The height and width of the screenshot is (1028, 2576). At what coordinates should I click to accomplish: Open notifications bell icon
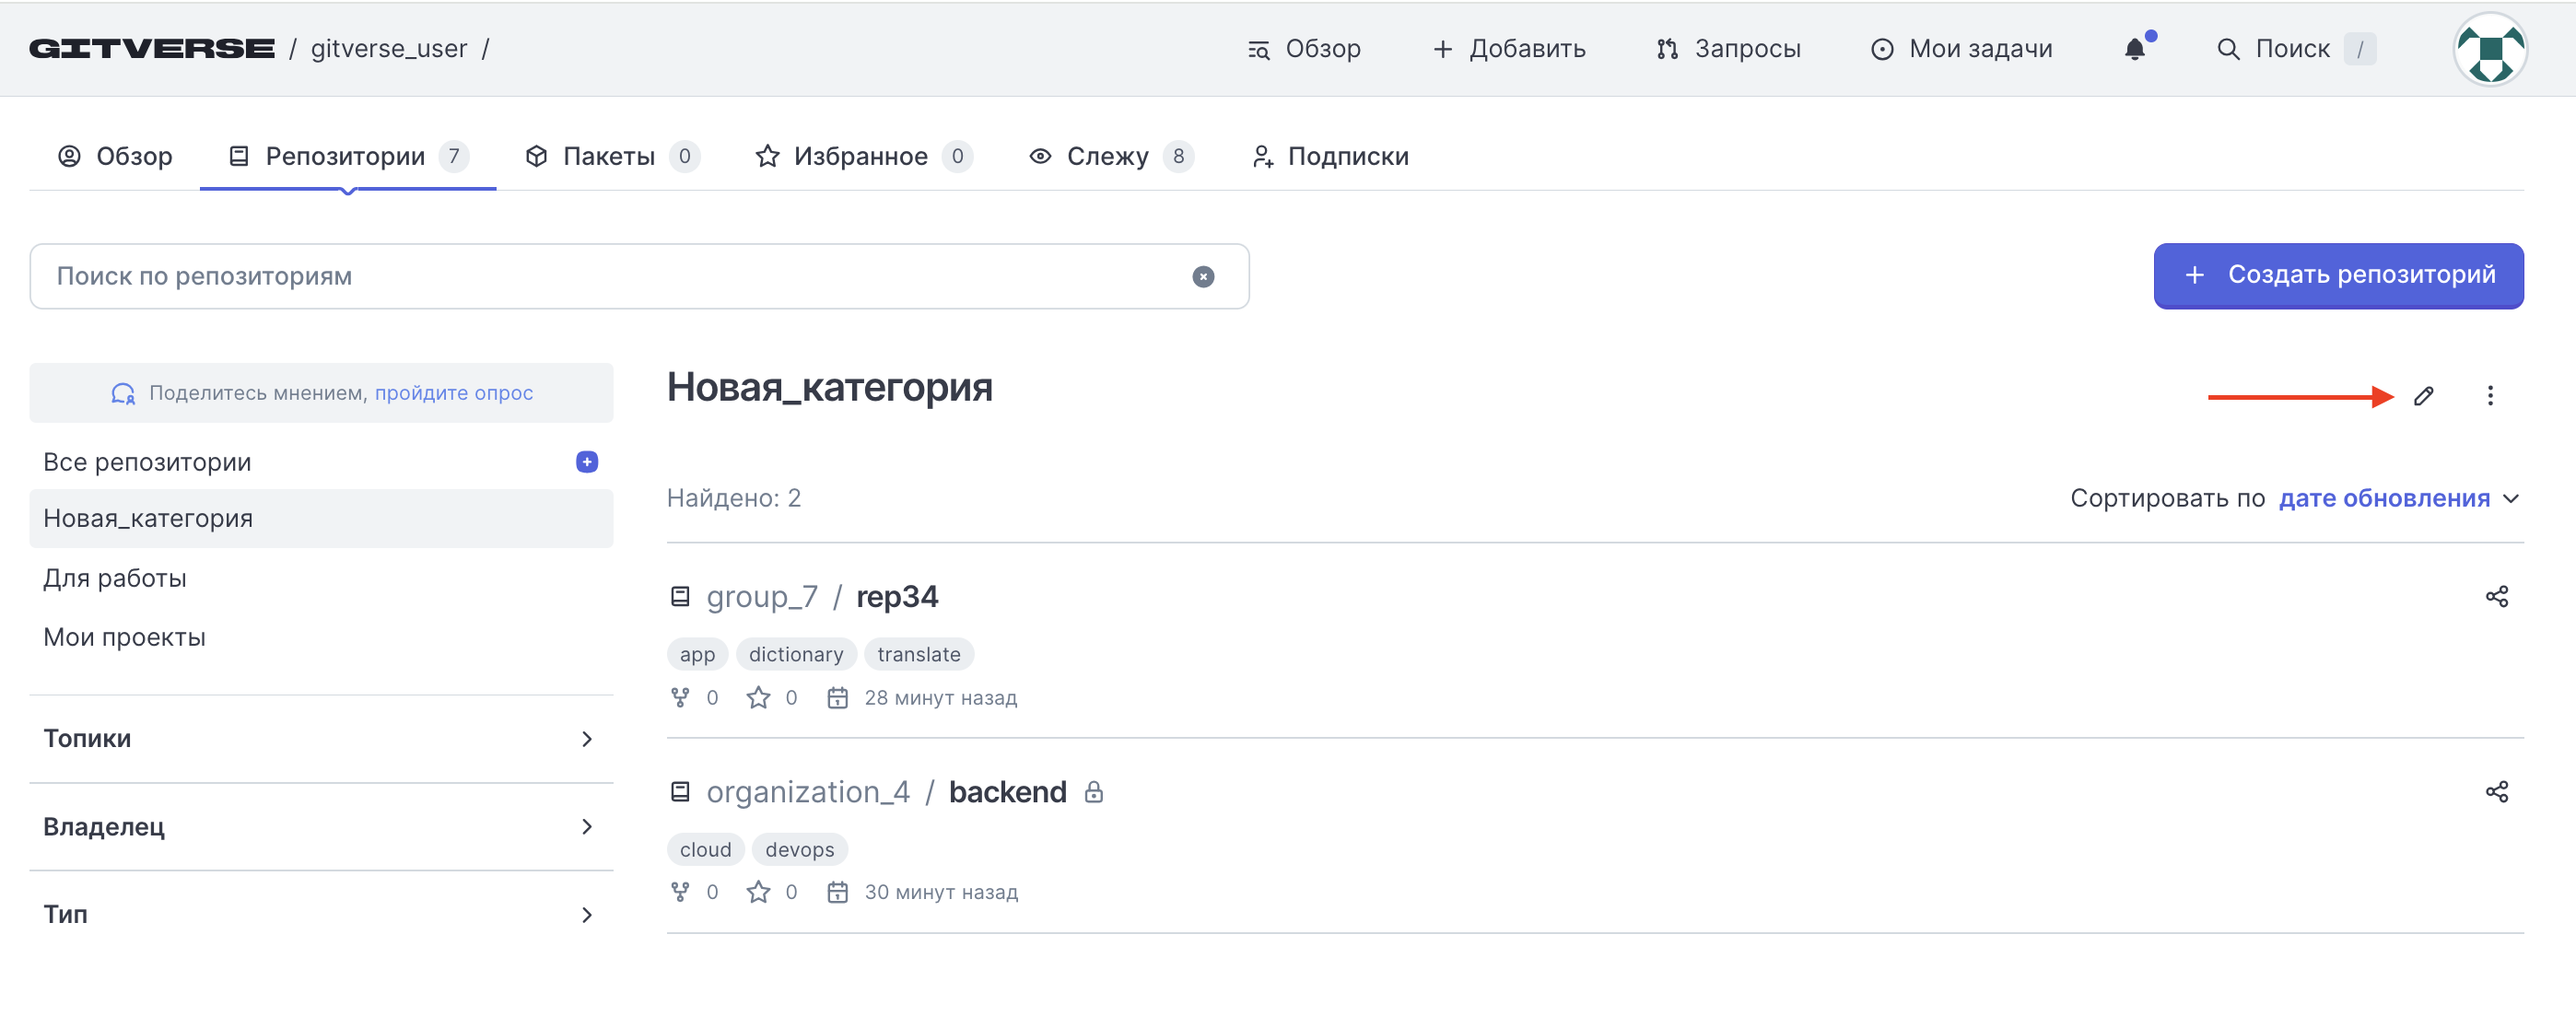pos(2135,48)
